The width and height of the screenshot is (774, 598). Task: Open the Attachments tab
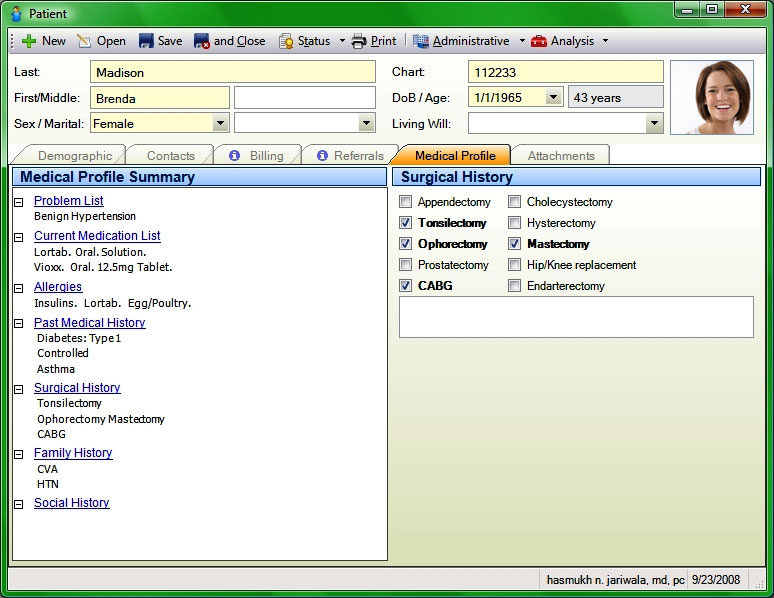[x=560, y=156]
